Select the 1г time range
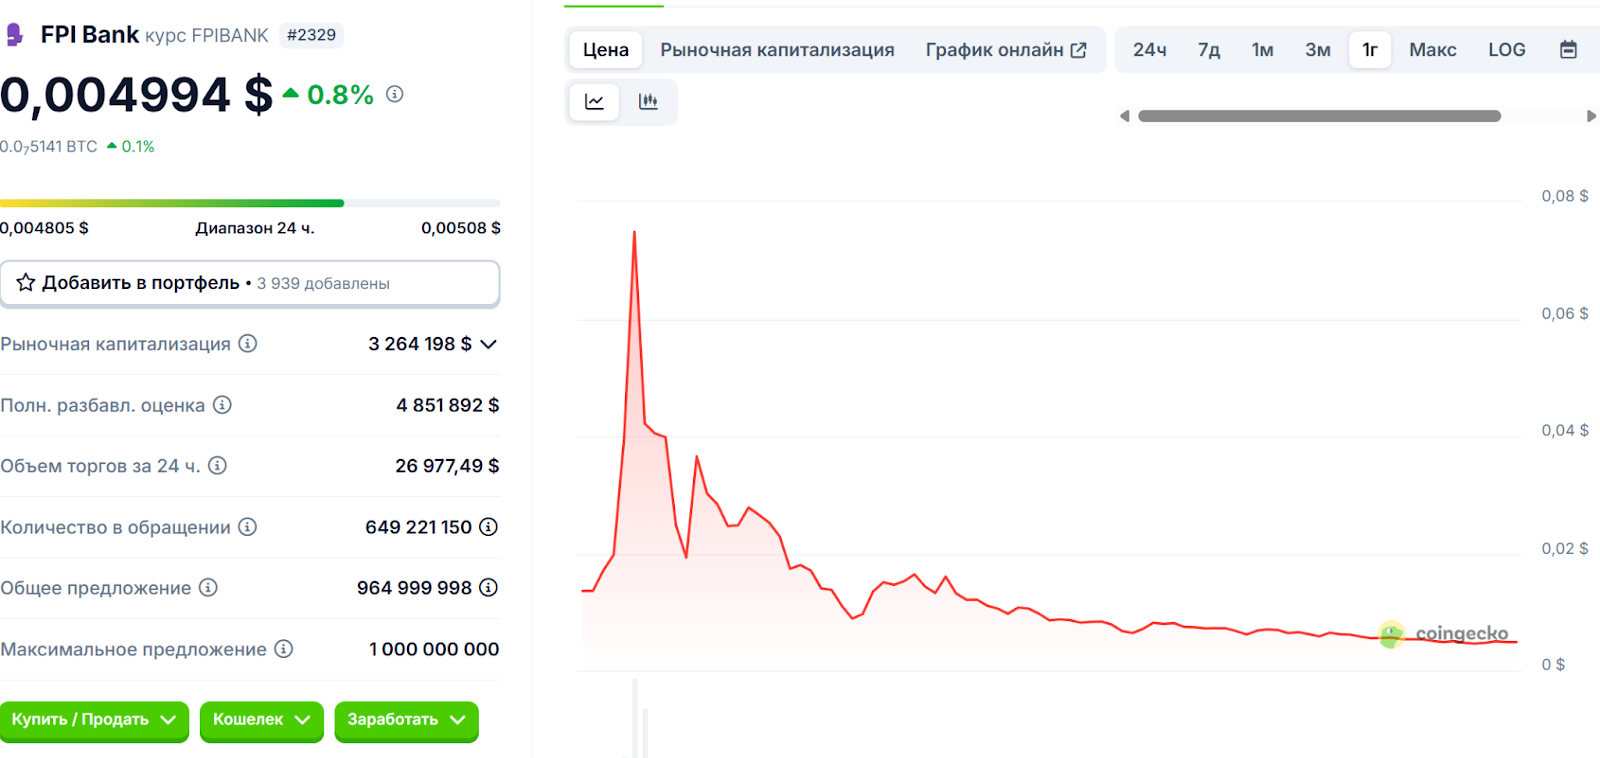Image resolution: width=1600 pixels, height=758 pixels. click(1370, 50)
